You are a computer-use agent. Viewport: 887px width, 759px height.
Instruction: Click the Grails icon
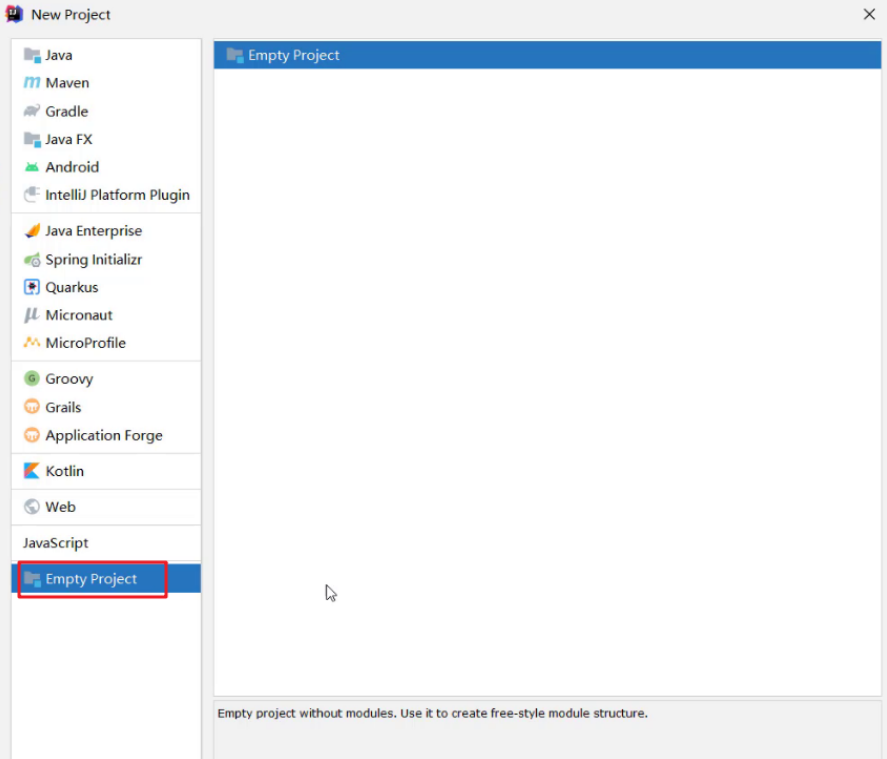coord(32,407)
